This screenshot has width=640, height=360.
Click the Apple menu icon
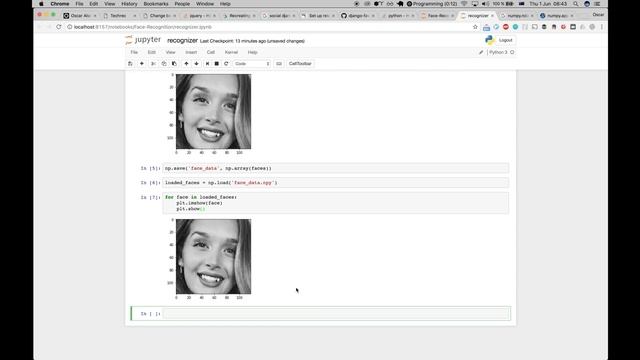[x=41, y=4]
